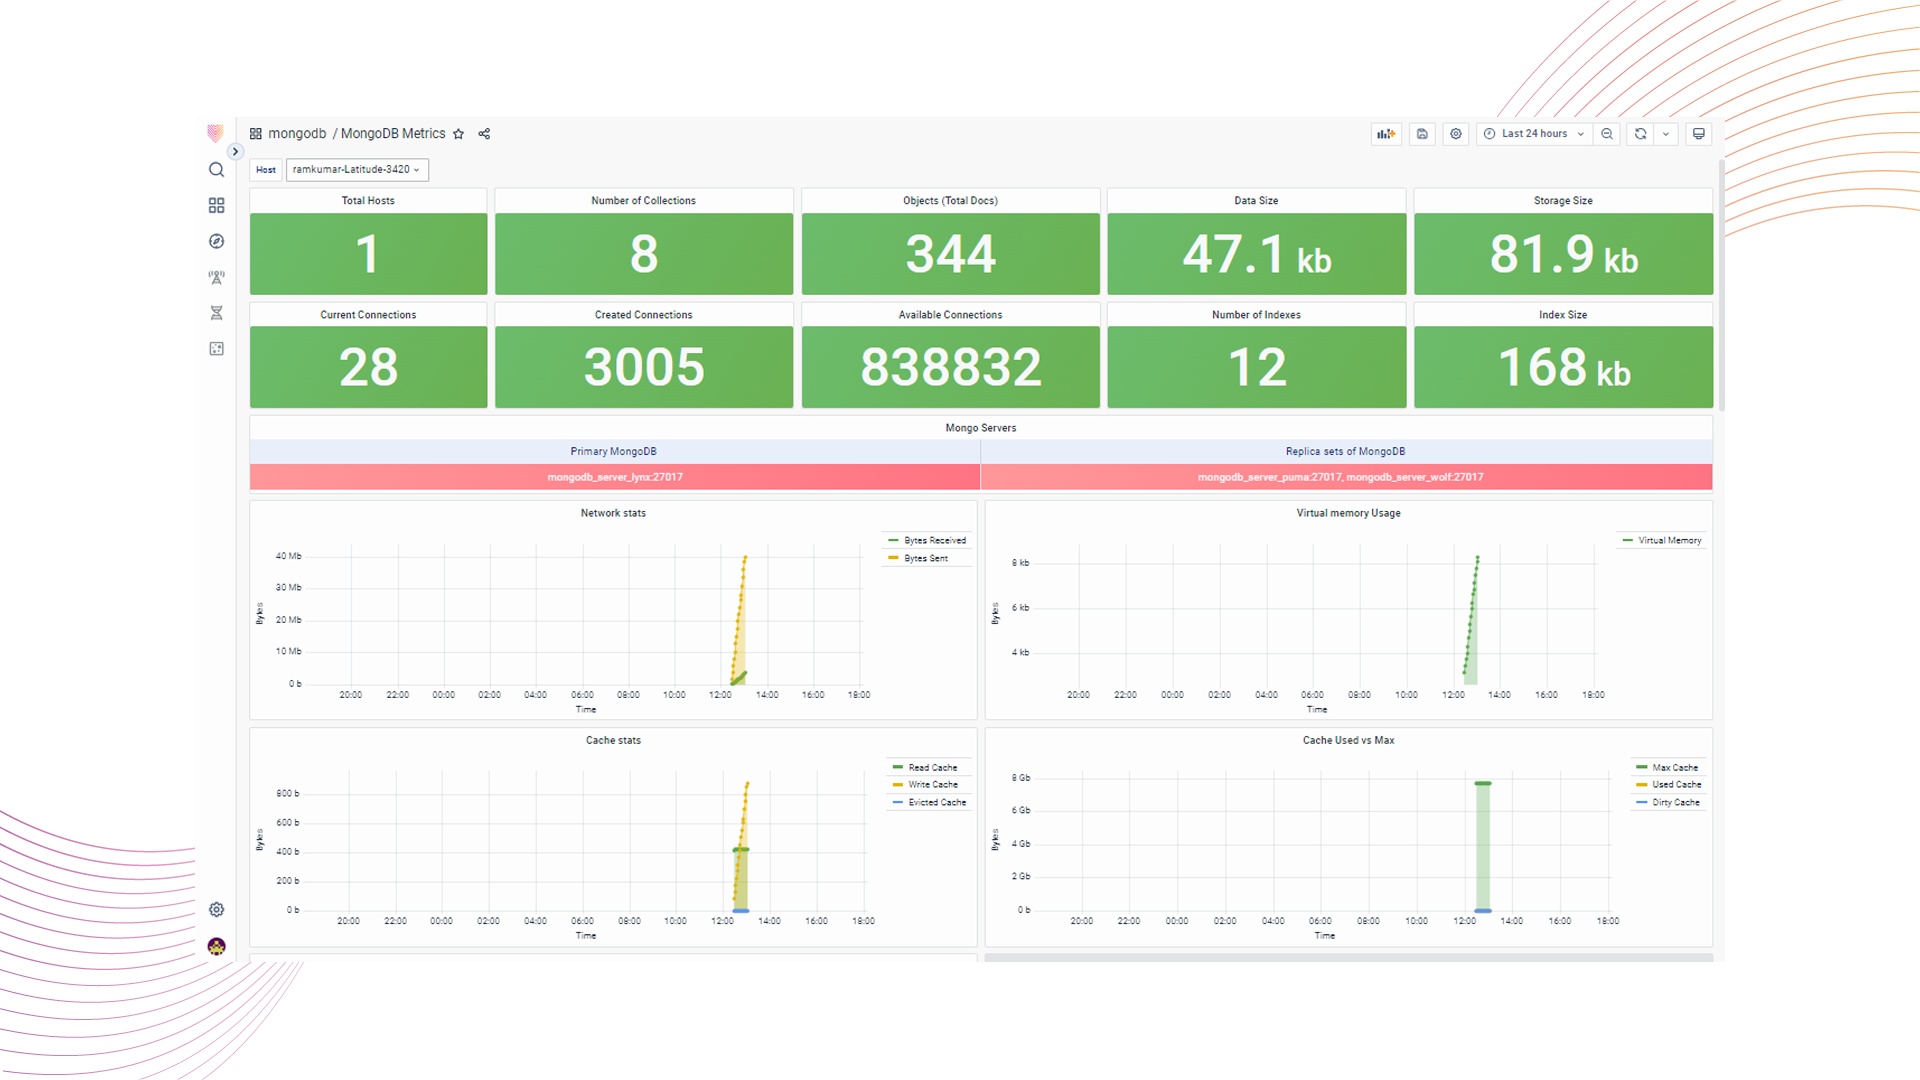Cycle view mode with monitor icon
The height and width of the screenshot is (1080, 1920).
[1698, 134]
